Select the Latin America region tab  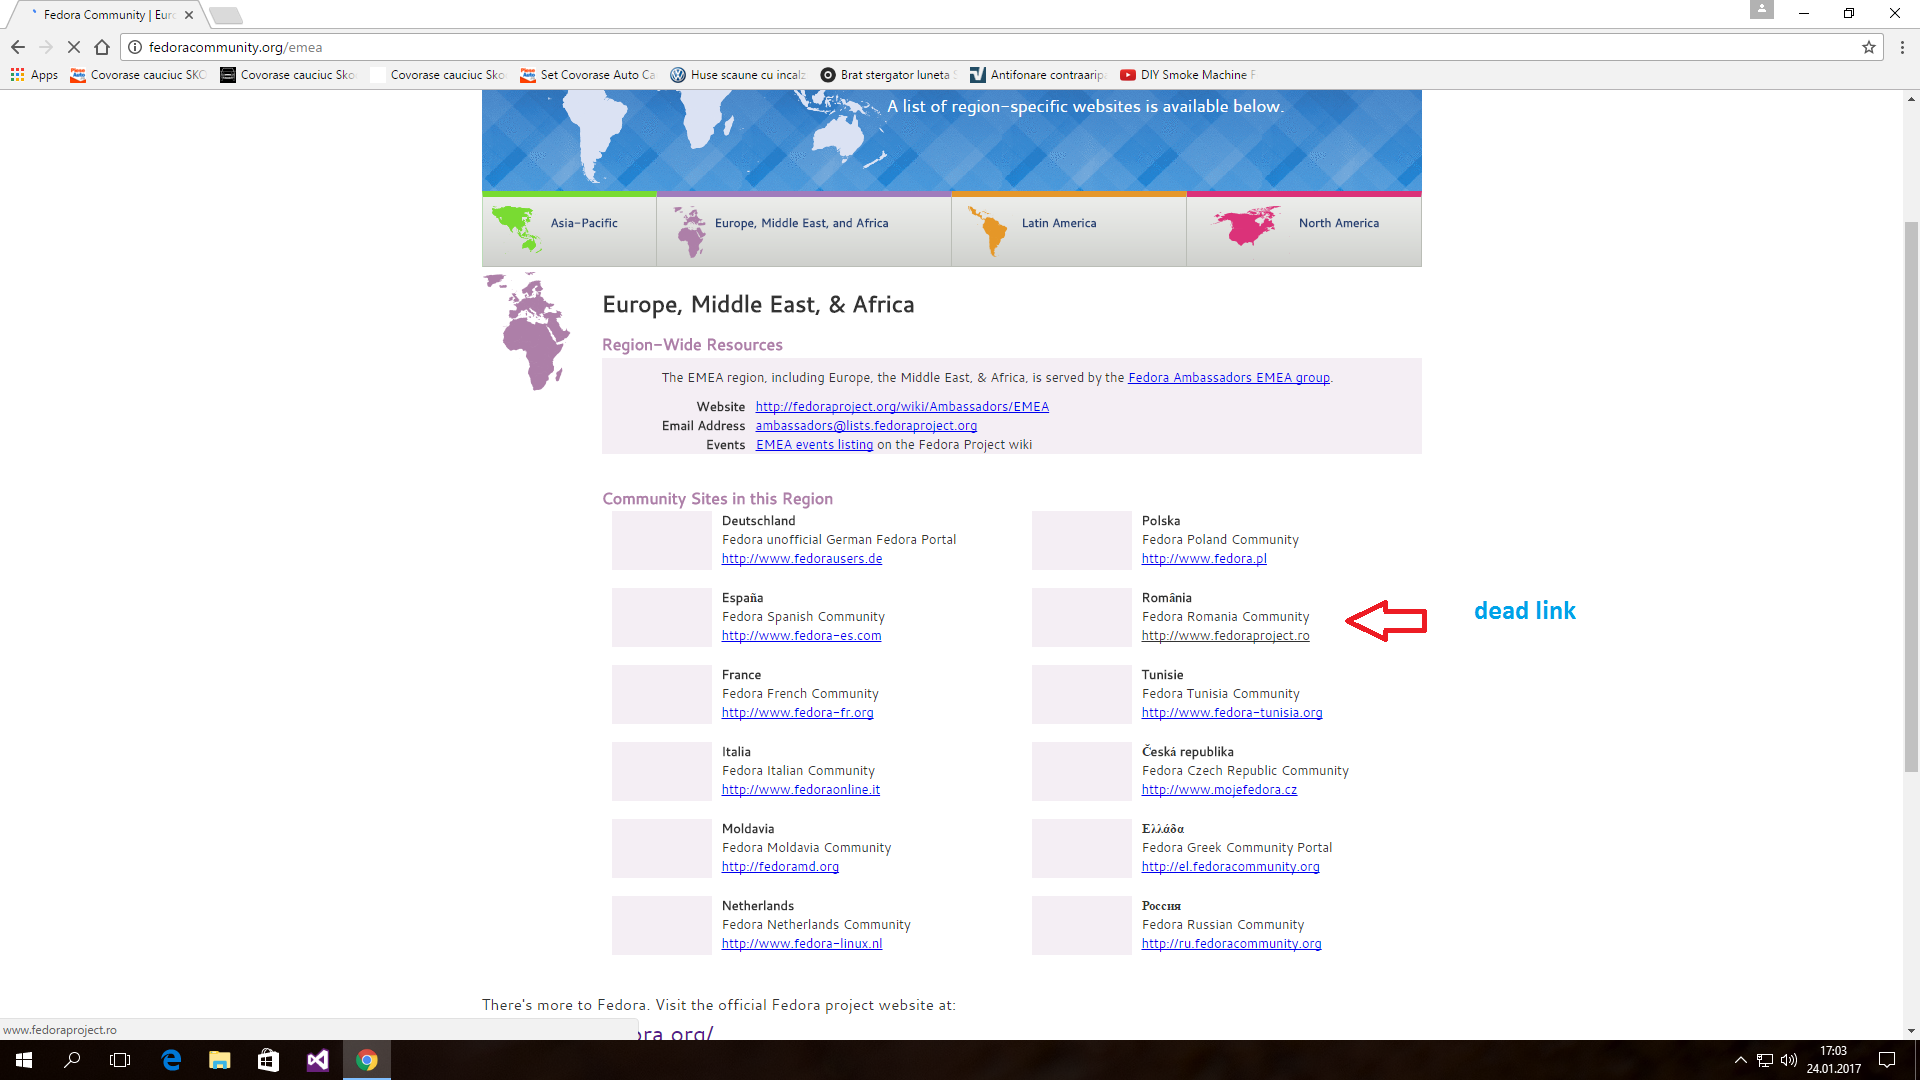tap(1068, 229)
